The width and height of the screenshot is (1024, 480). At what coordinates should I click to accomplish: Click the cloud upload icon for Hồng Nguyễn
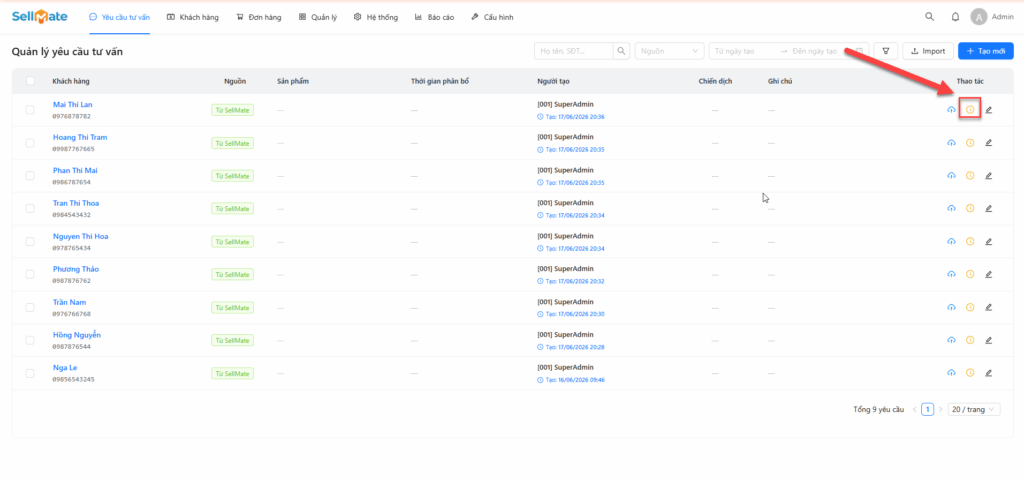(x=952, y=340)
